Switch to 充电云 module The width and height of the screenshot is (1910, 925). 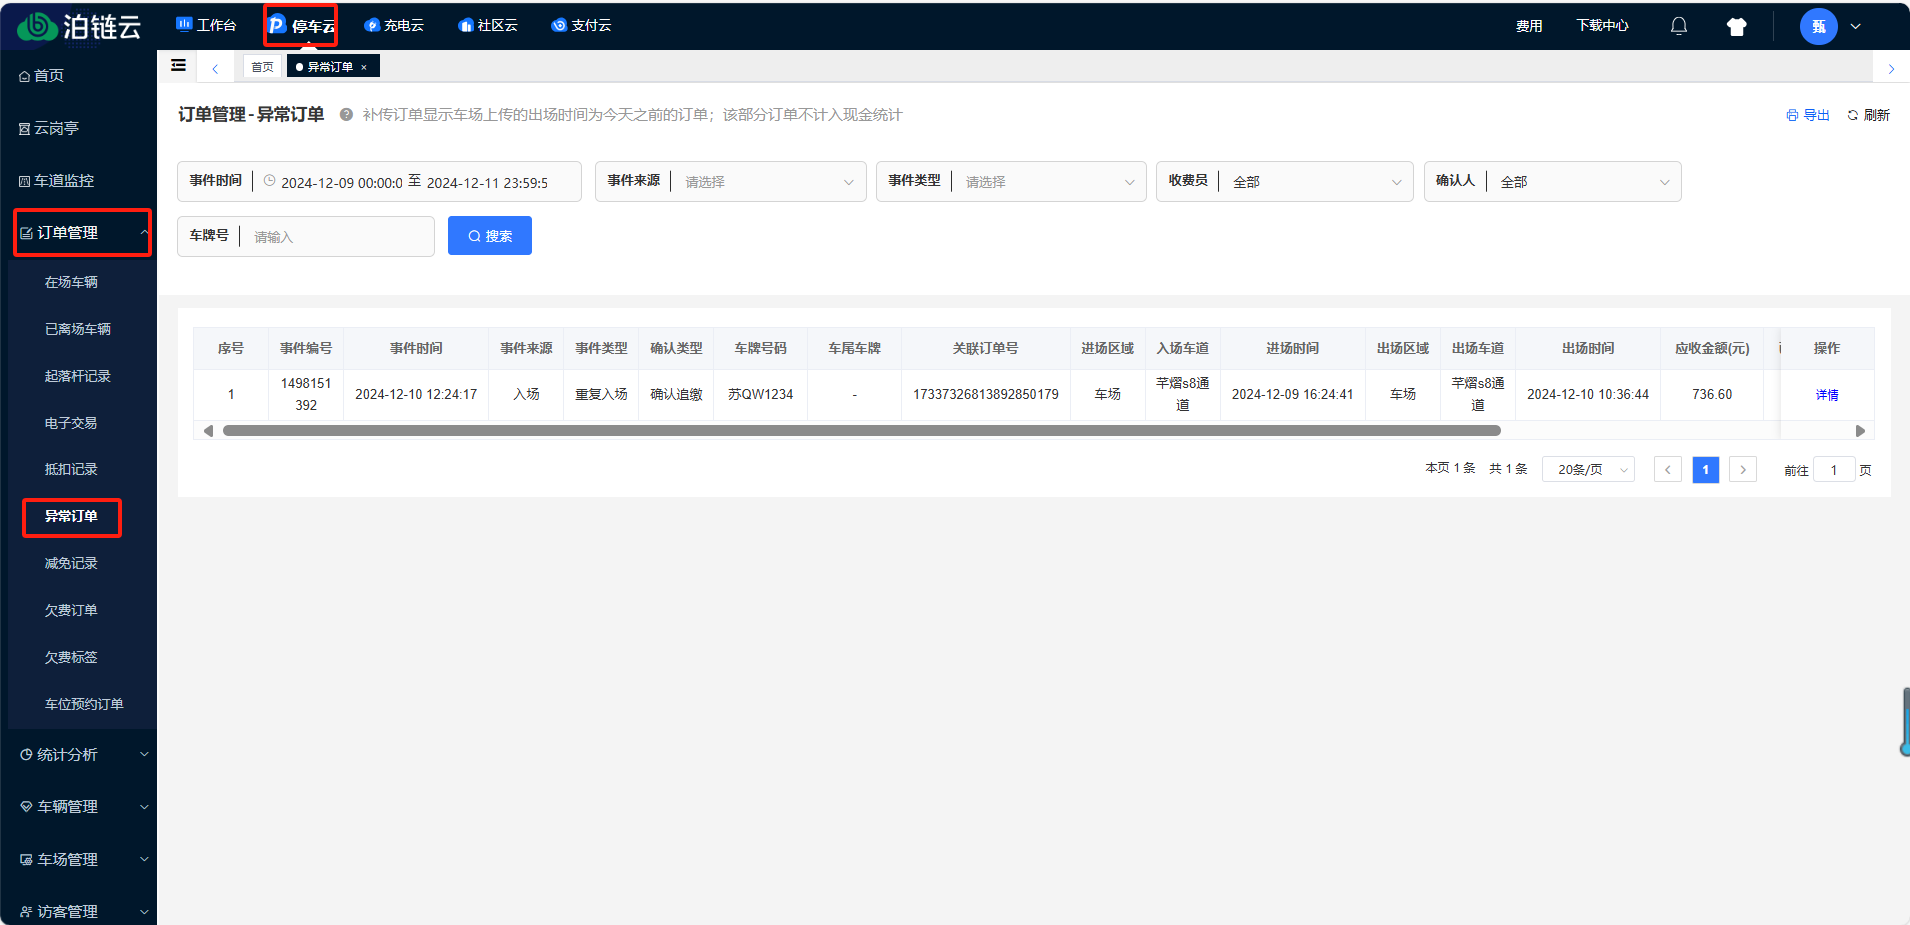click(394, 25)
